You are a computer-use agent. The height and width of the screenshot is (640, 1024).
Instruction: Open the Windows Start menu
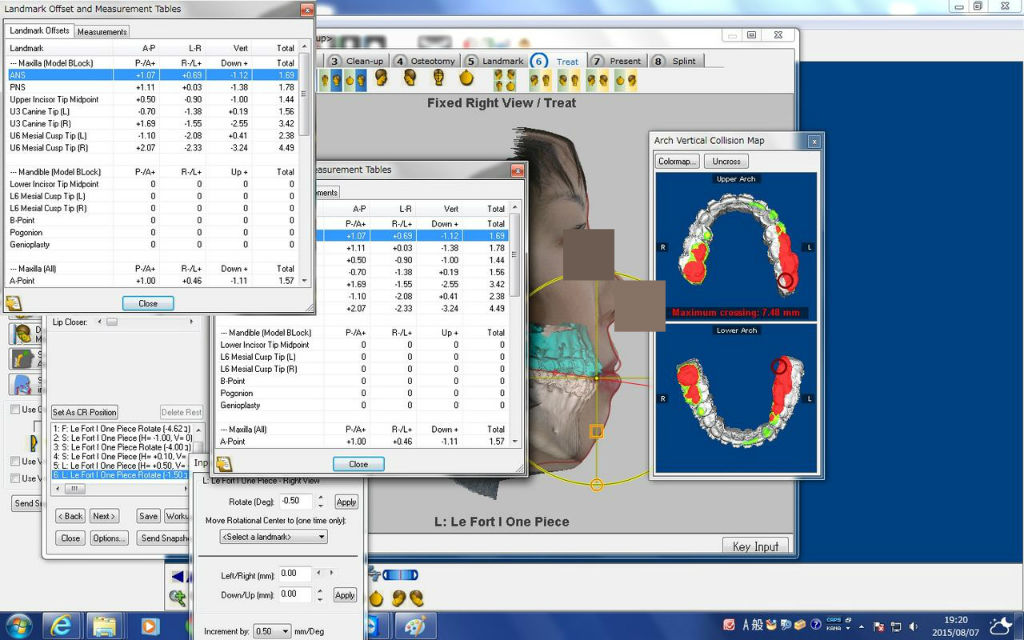click(x=18, y=626)
